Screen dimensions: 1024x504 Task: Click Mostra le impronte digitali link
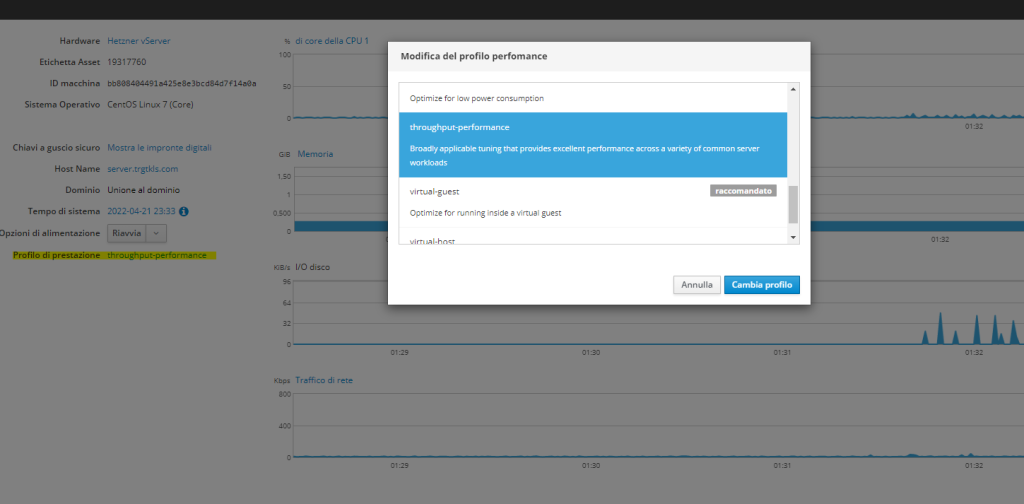click(x=159, y=147)
